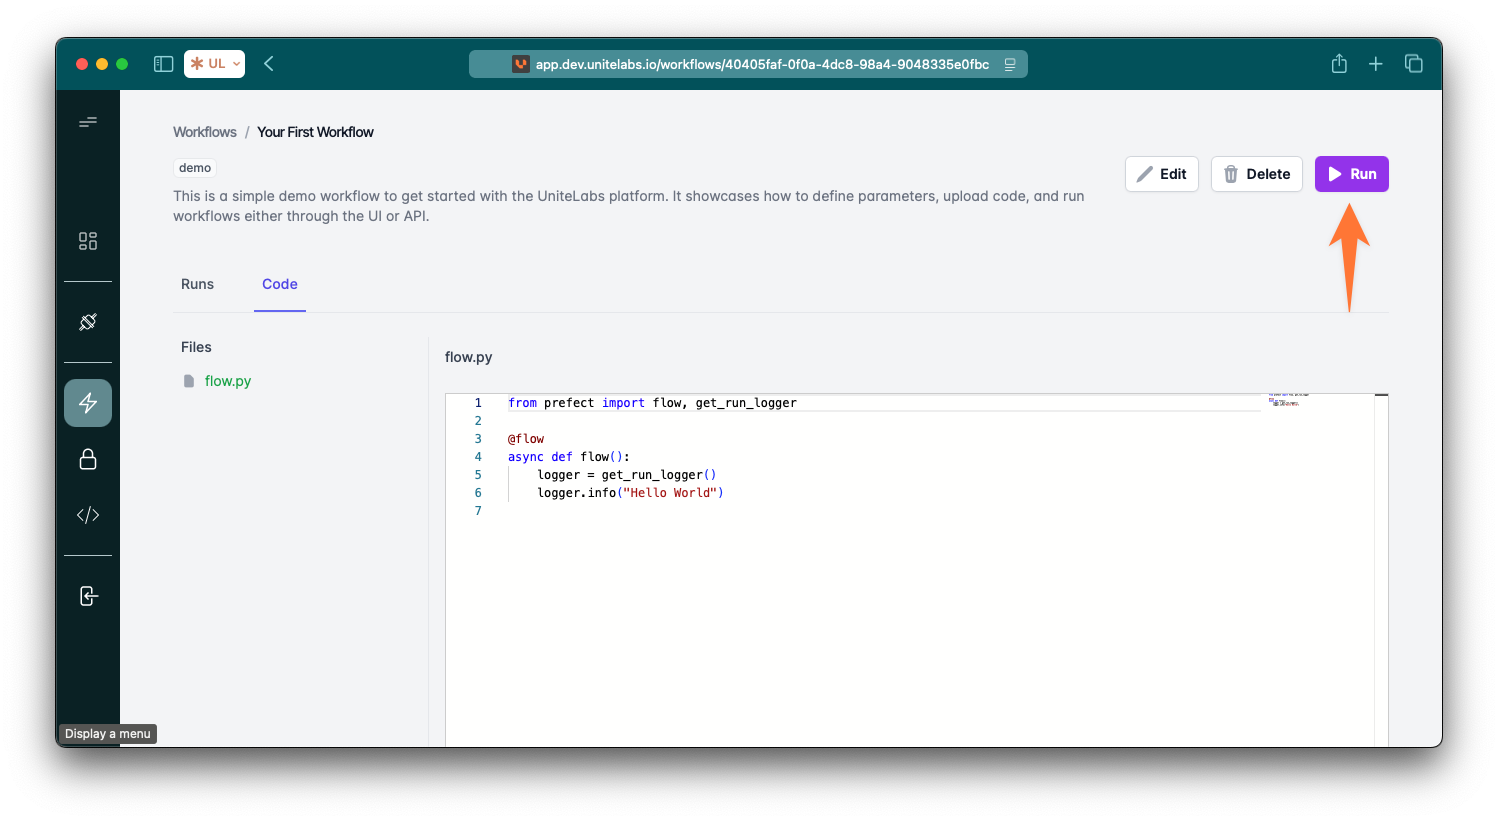Viewport: 1498px width, 821px height.
Task: Open Reader view icon in address bar
Action: pos(1010,64)
